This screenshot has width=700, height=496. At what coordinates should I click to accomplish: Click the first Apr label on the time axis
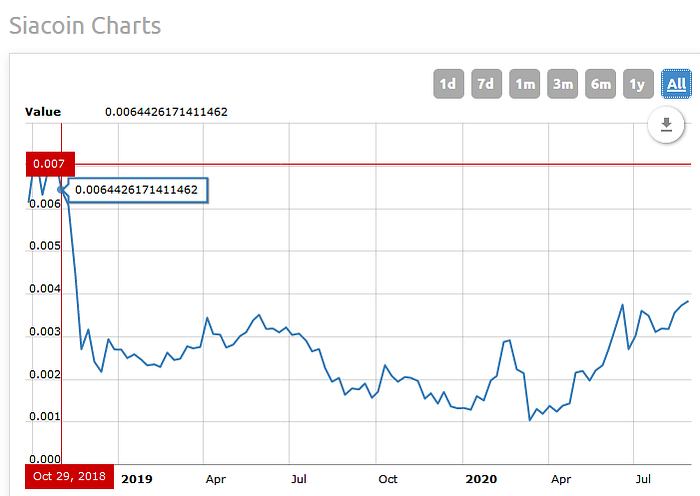216,480
